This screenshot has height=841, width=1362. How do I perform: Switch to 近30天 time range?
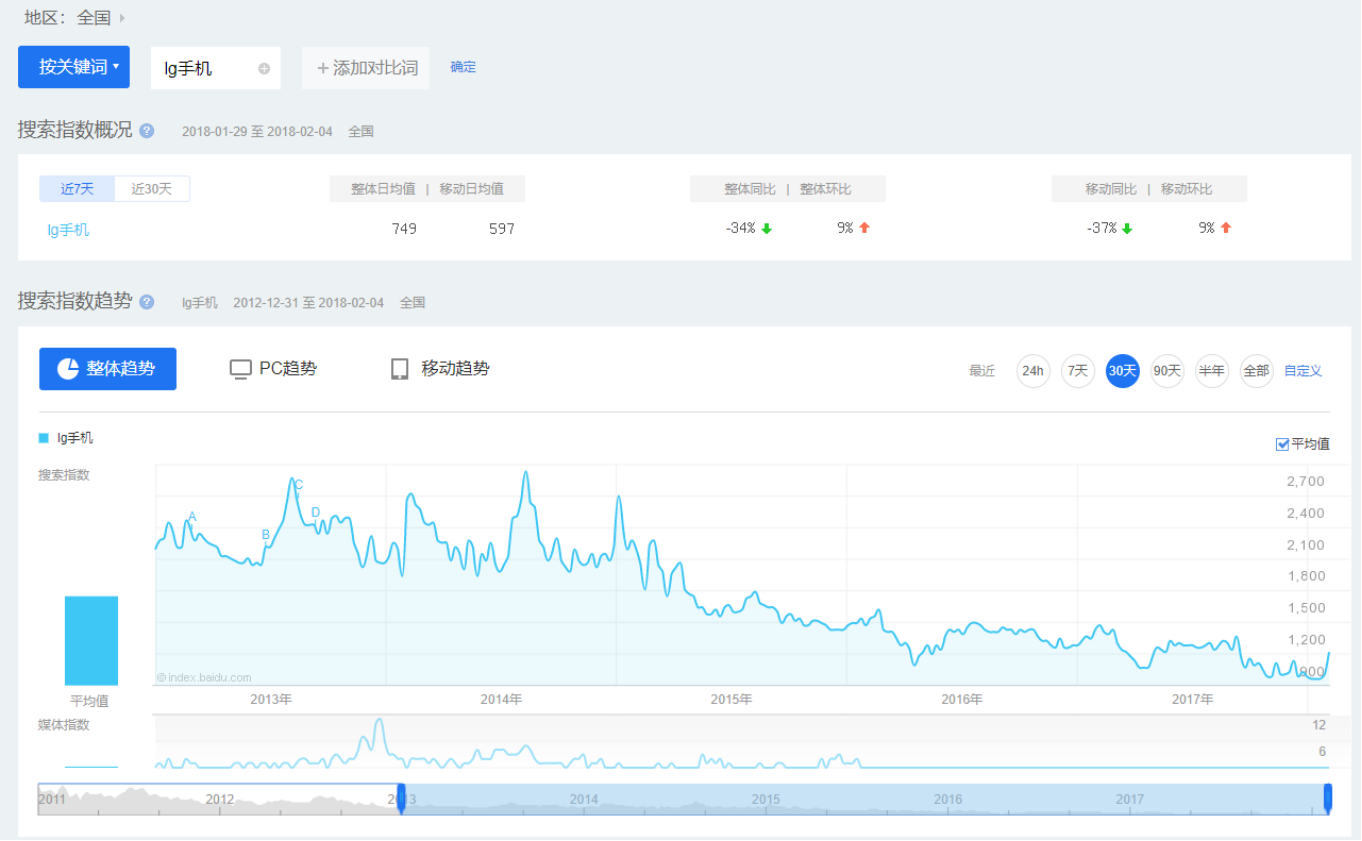tap(152, 189)
